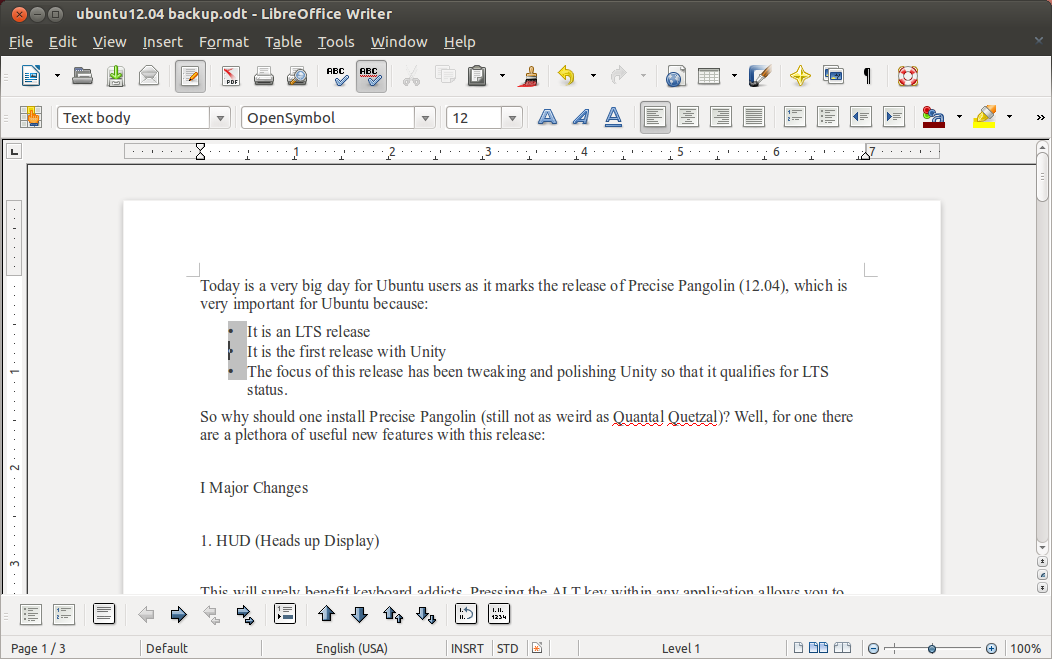Promote one level left arrow
The width and height of the screenshot is (1052, 659).
click(146, 614)
